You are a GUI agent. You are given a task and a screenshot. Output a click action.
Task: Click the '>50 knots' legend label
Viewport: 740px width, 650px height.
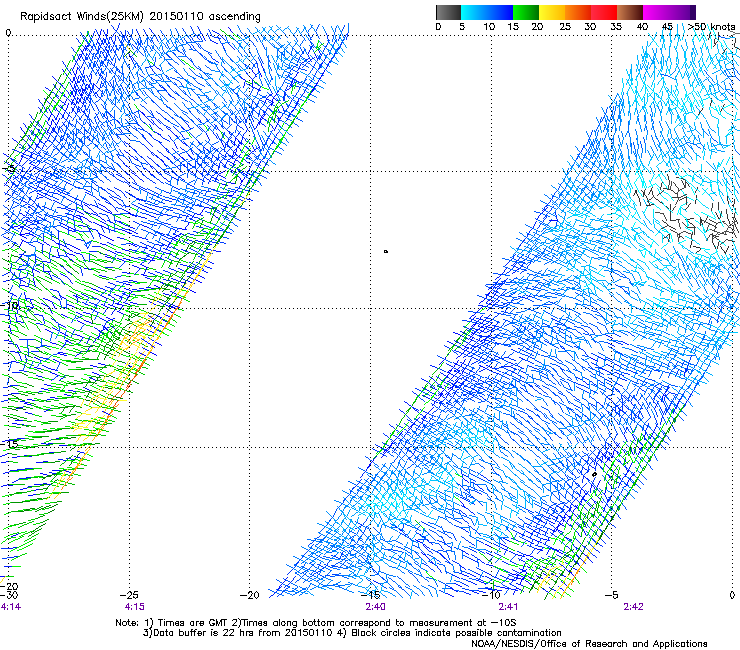pyautogui.click(x=711, y=26)
